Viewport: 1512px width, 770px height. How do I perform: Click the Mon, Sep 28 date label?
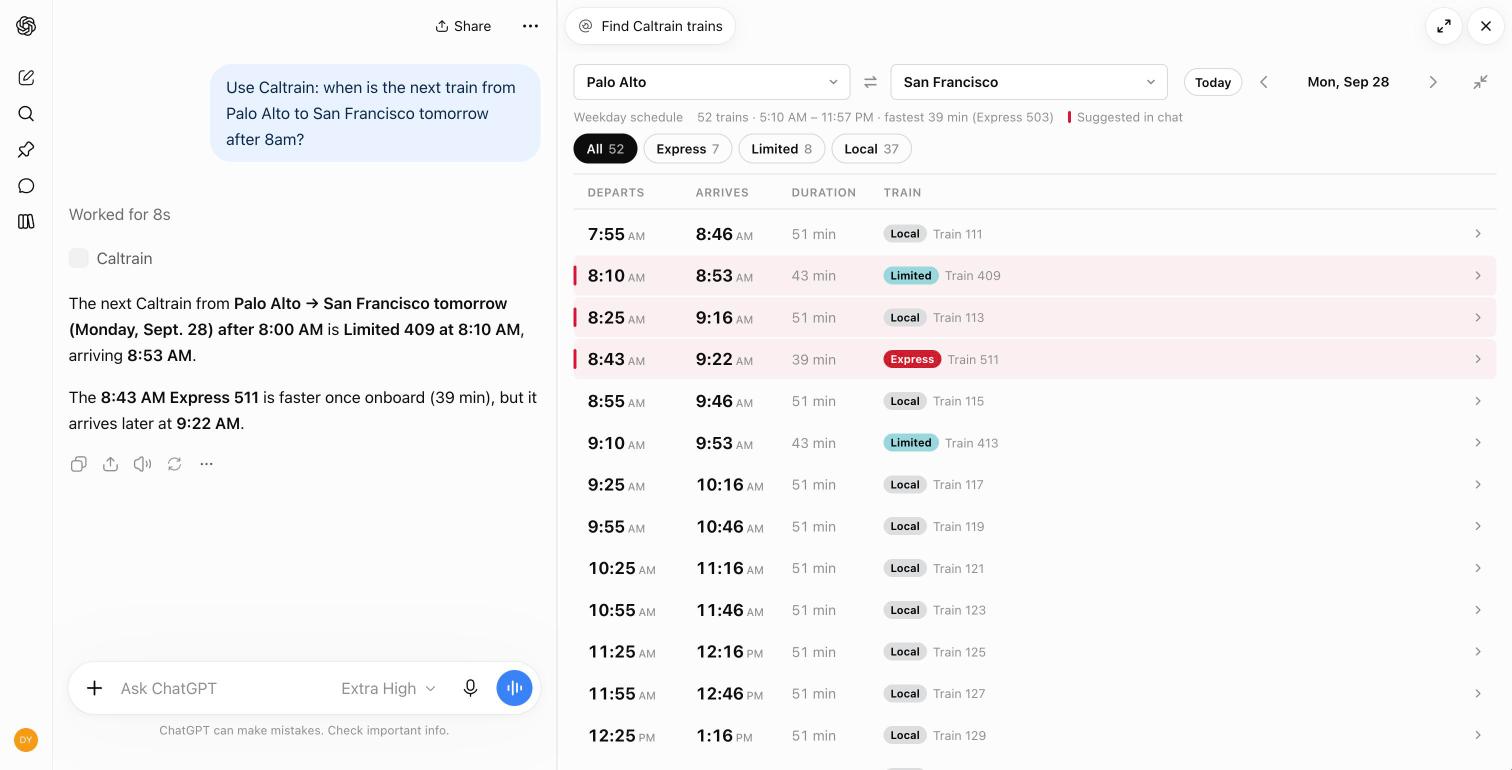1348,82
